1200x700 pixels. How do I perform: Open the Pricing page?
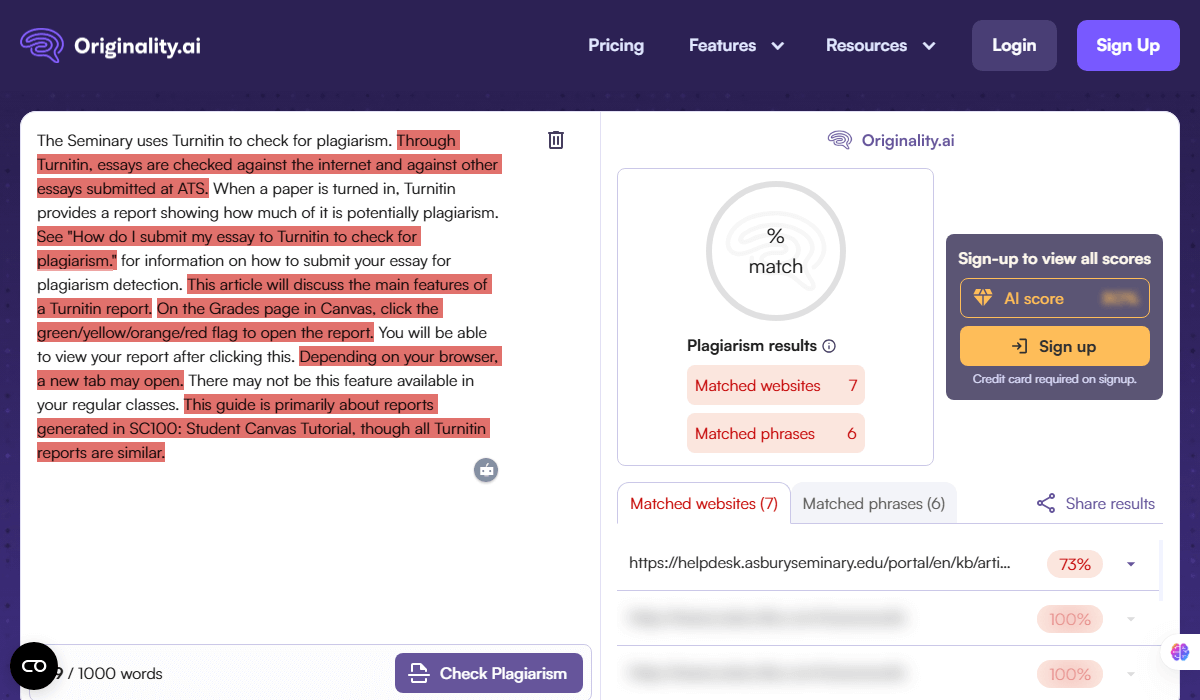pyautogui.click(x=616, y=45)
